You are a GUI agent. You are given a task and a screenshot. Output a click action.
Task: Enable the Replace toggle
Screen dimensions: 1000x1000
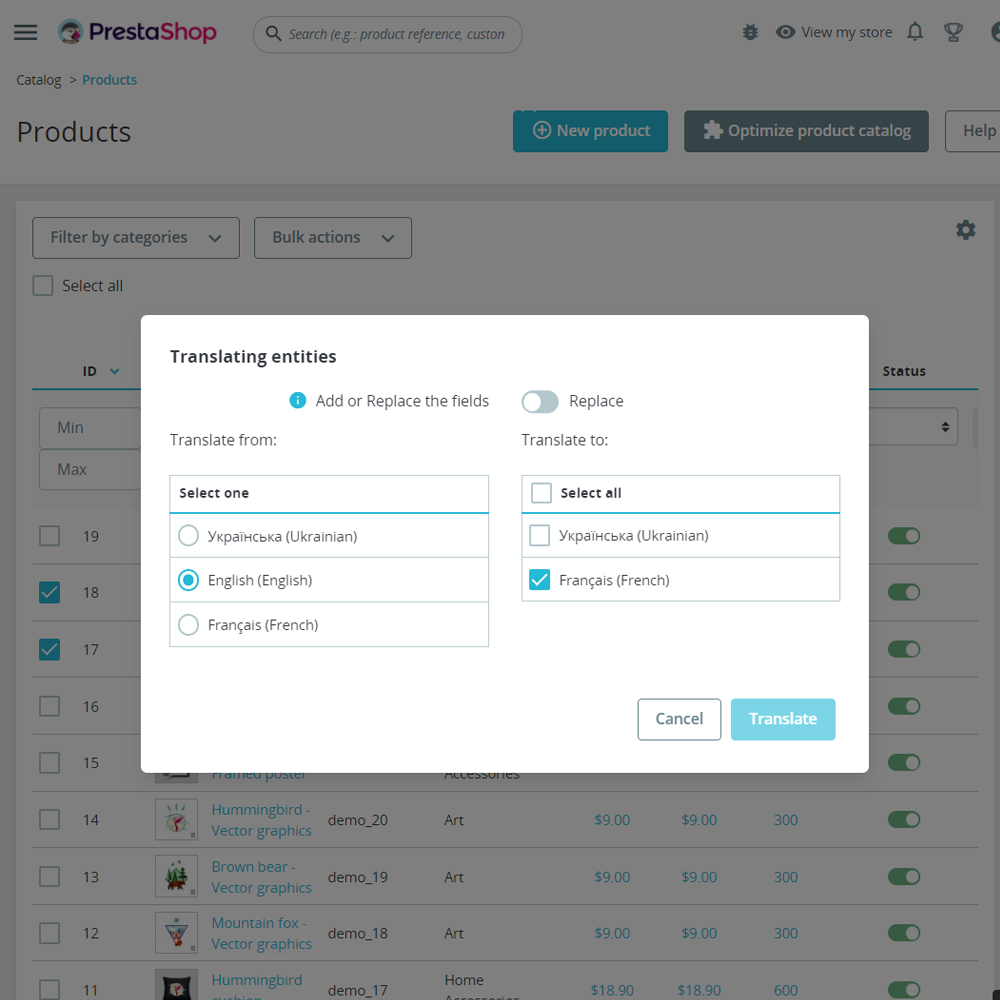pos(540,401)
